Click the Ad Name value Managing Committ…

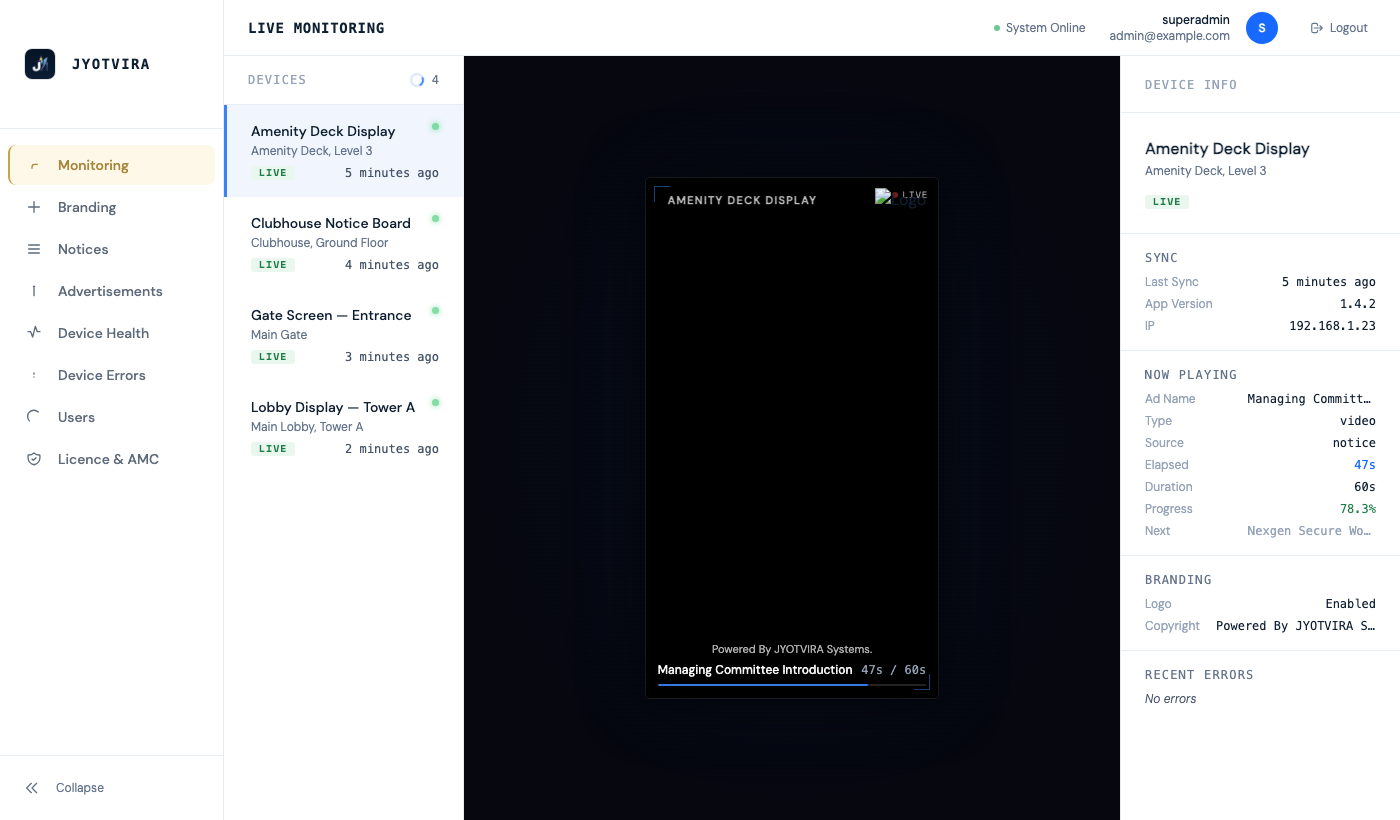click(1311, 399)
